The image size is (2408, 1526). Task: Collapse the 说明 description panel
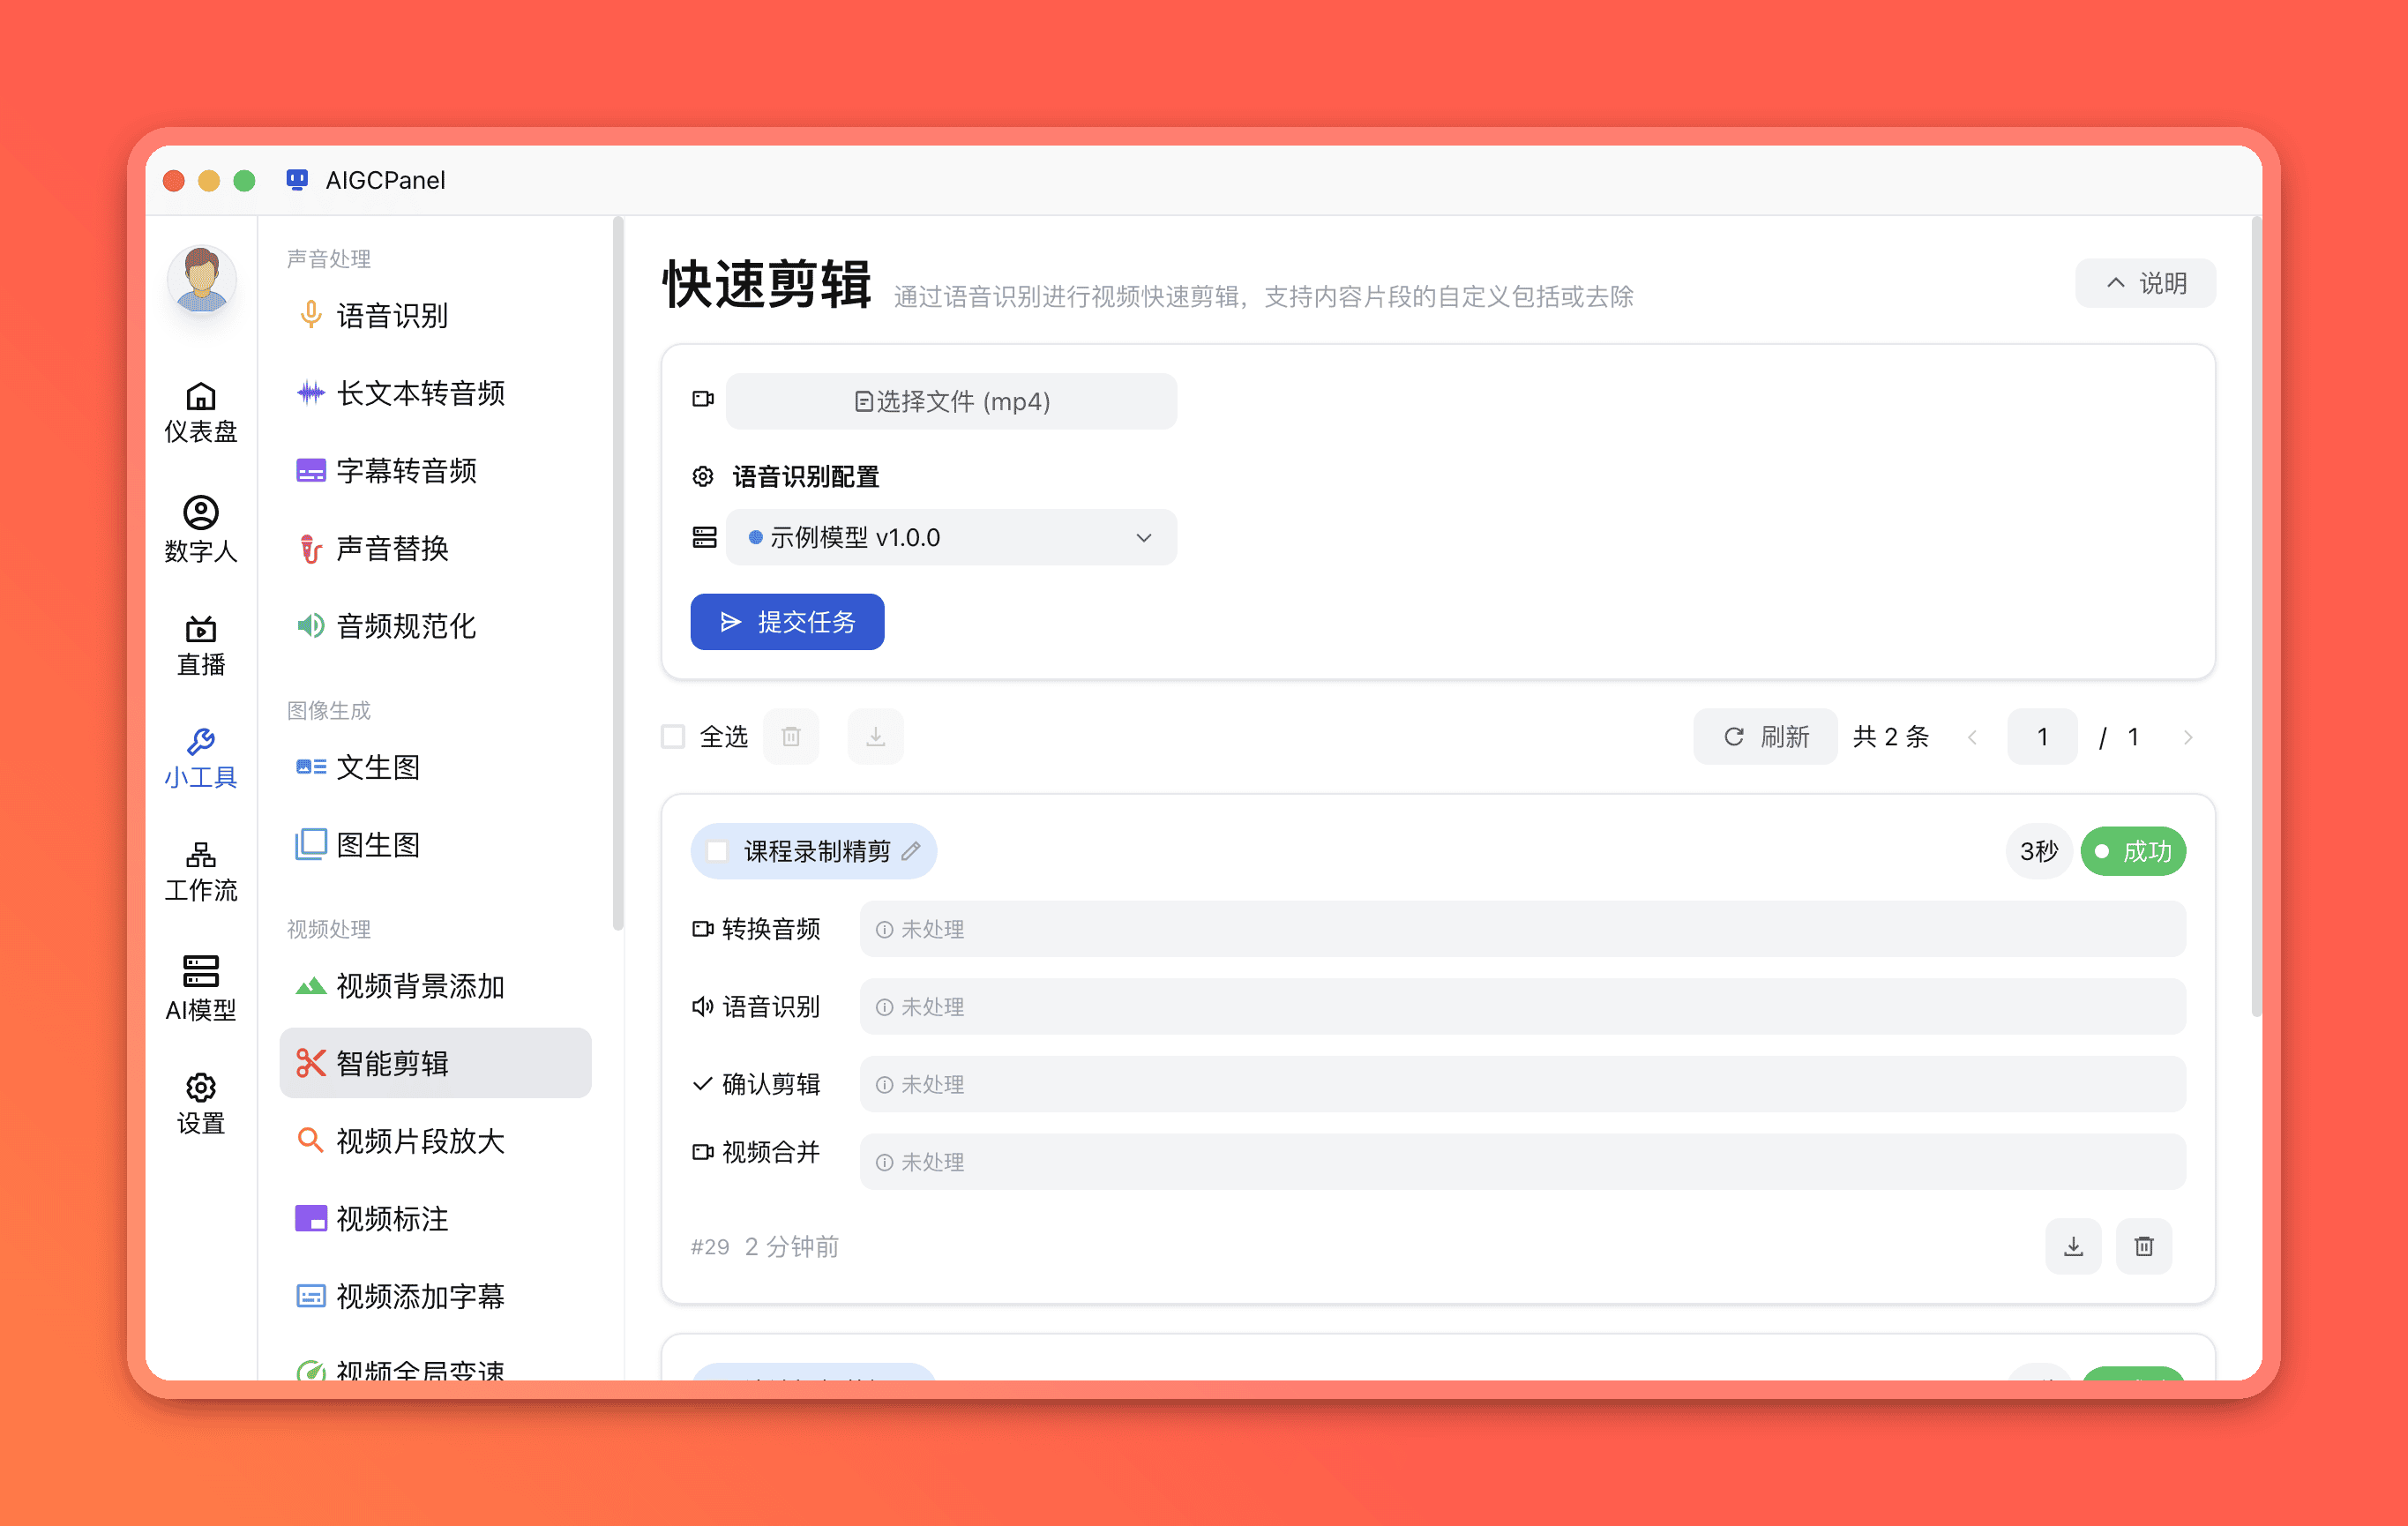pos(2145,283)
